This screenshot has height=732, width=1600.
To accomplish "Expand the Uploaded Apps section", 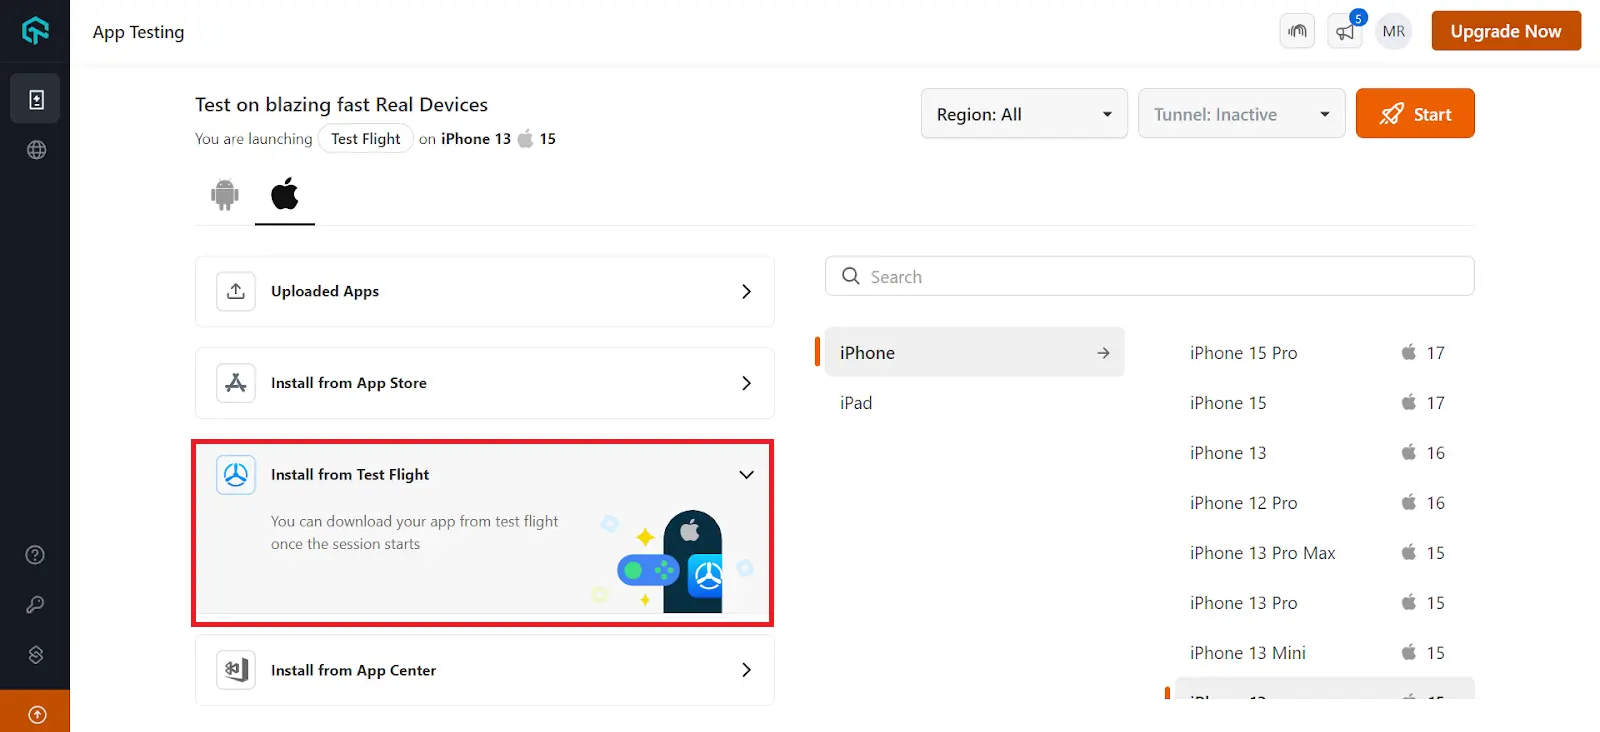I will point(484,291).
